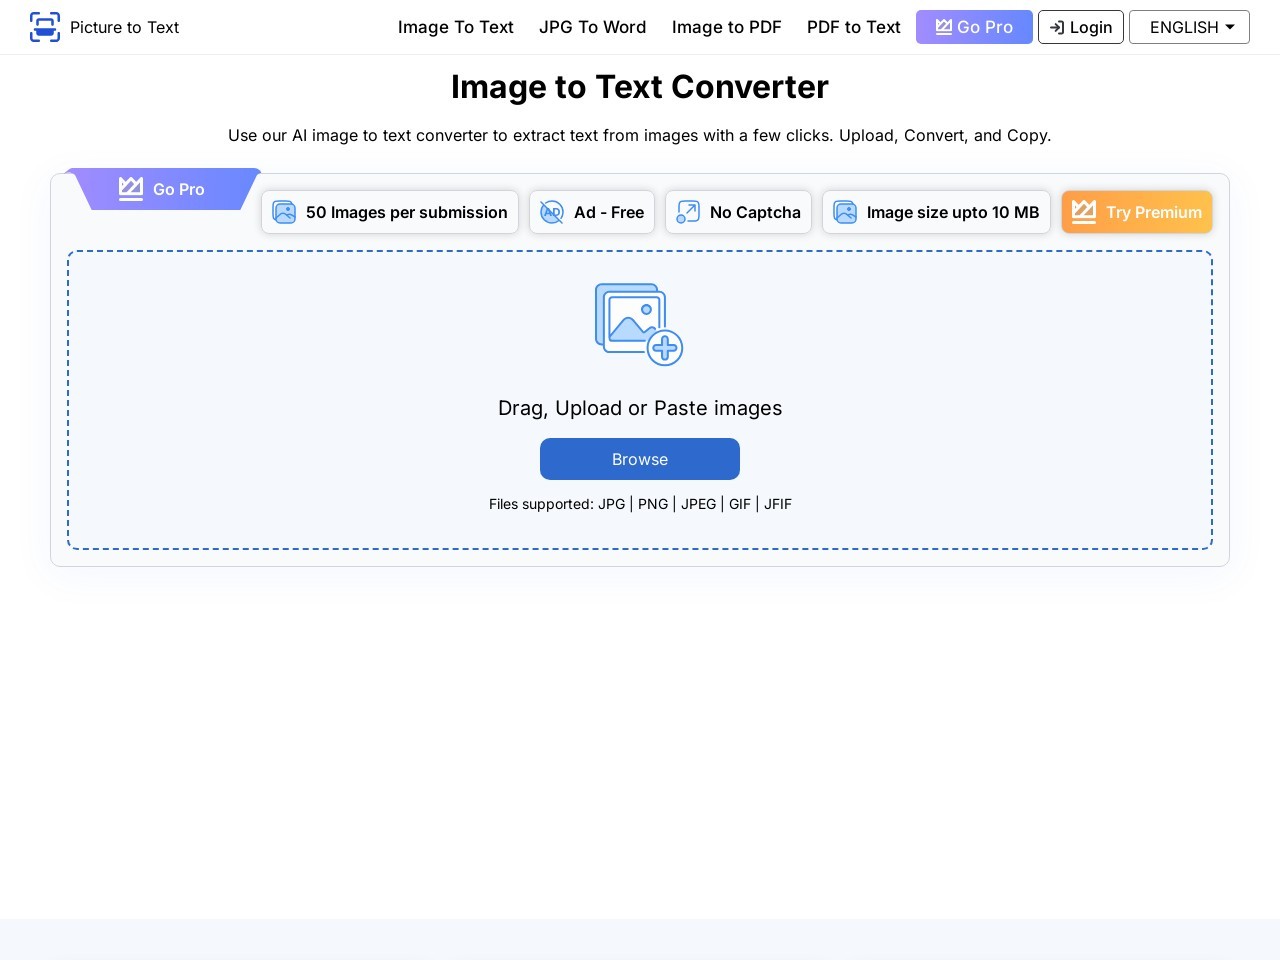The height and width of the screenshot is (960, 1280).
Task: Click the crown icon in Go Pro ribbon
Action: [131, 188]
